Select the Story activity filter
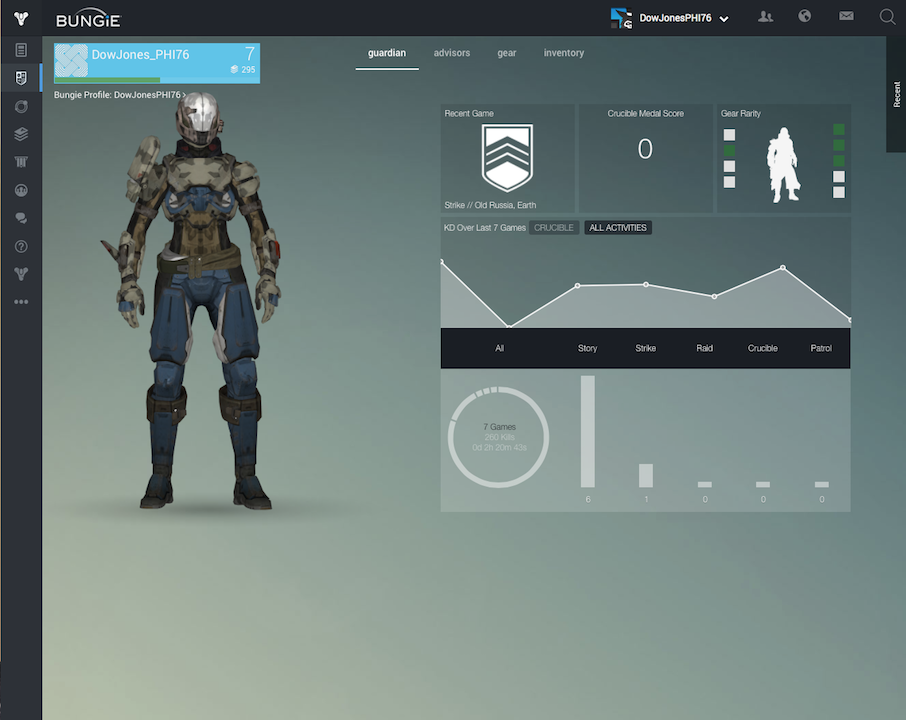 pyautogui.click(x=587, y=348)
